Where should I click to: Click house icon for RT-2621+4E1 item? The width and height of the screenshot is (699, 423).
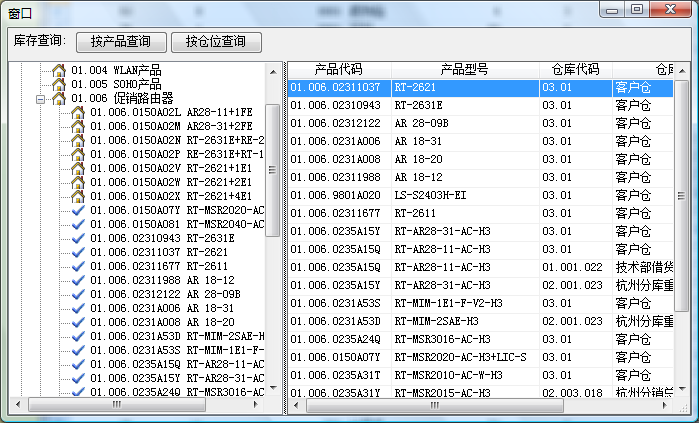click(78, 196)
